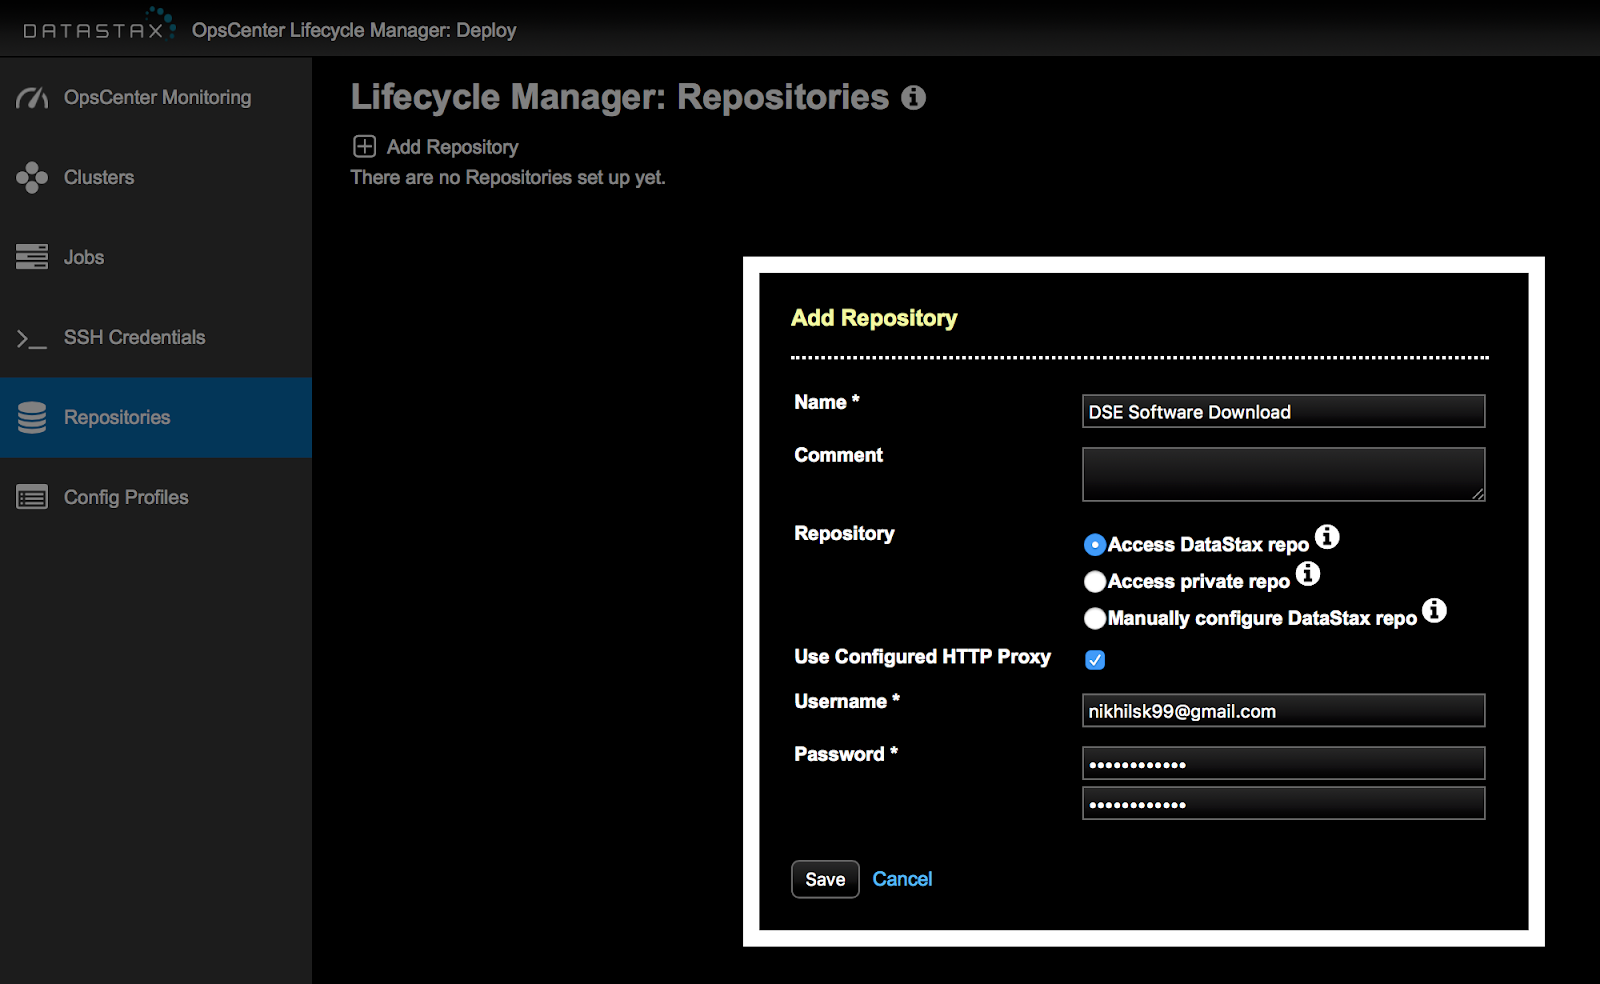This screenshot has width=1600, height=984.
Task: Click the Jobs server-stack icon
Action: (x=32, y=257)
